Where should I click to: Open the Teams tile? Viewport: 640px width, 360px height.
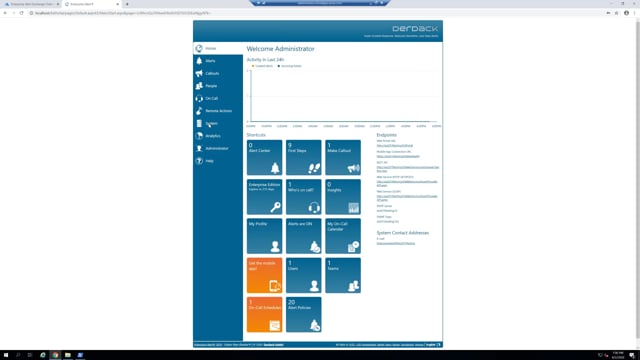tap(343, 275)
